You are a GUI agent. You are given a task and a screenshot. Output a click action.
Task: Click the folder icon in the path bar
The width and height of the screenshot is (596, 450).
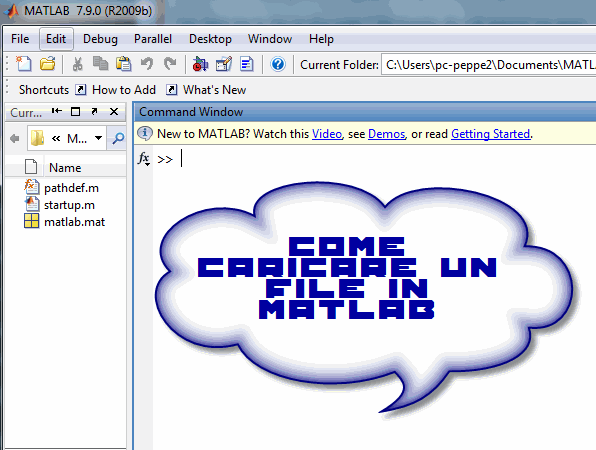tap(38, 138)
